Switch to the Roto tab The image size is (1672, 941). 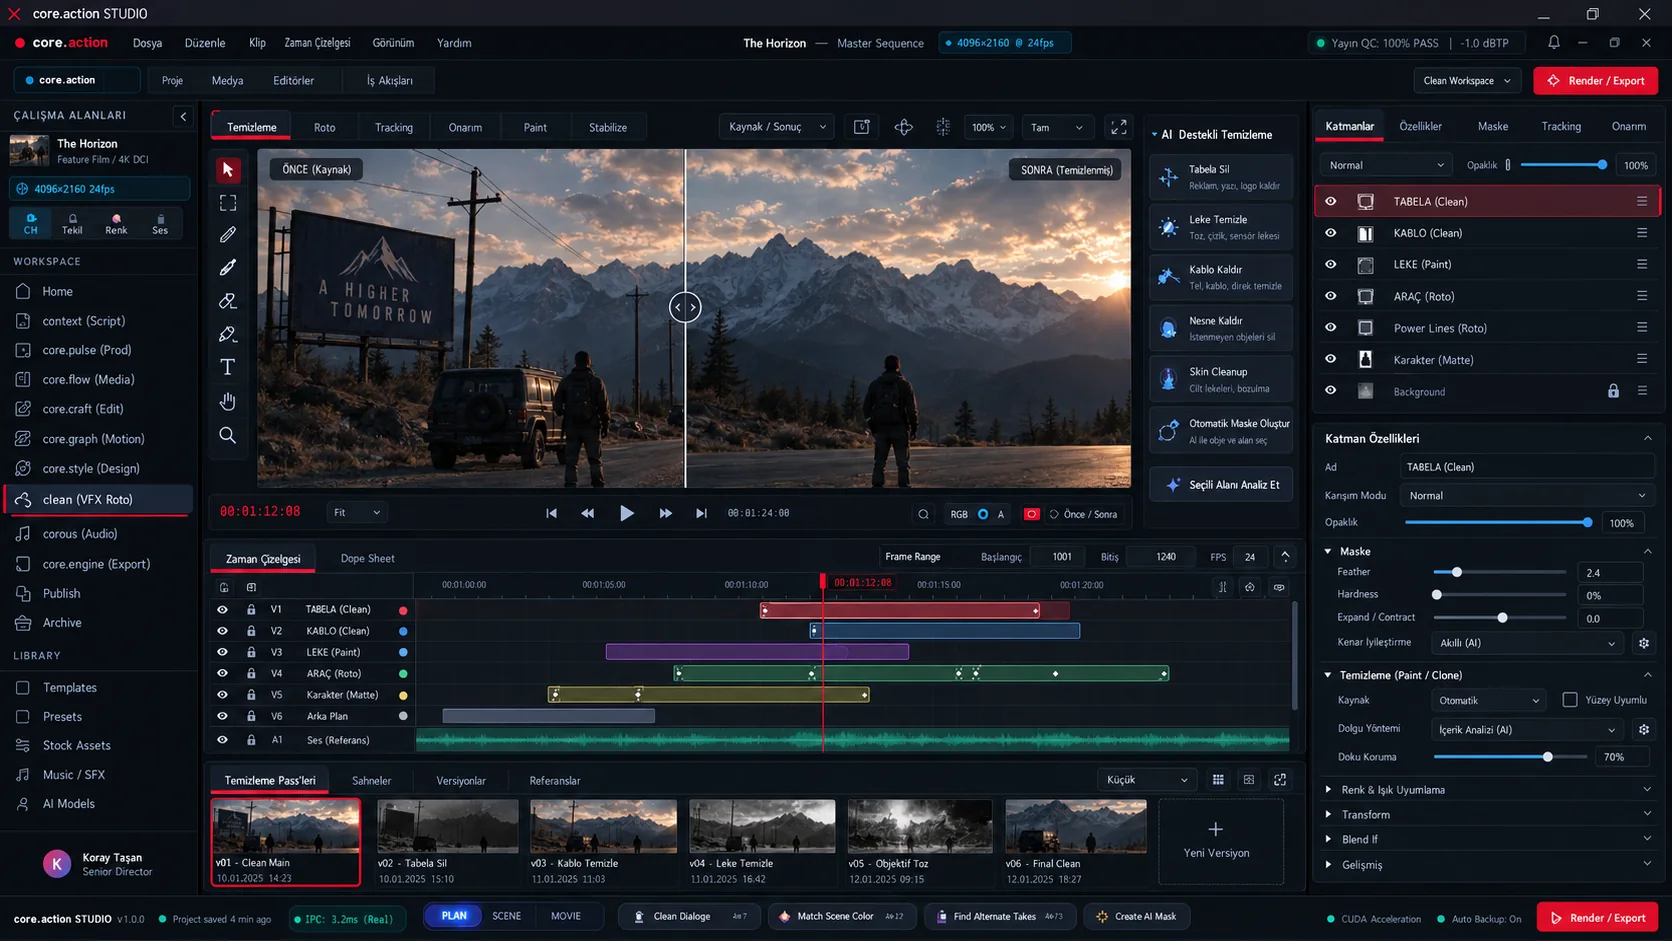(325, 127)
